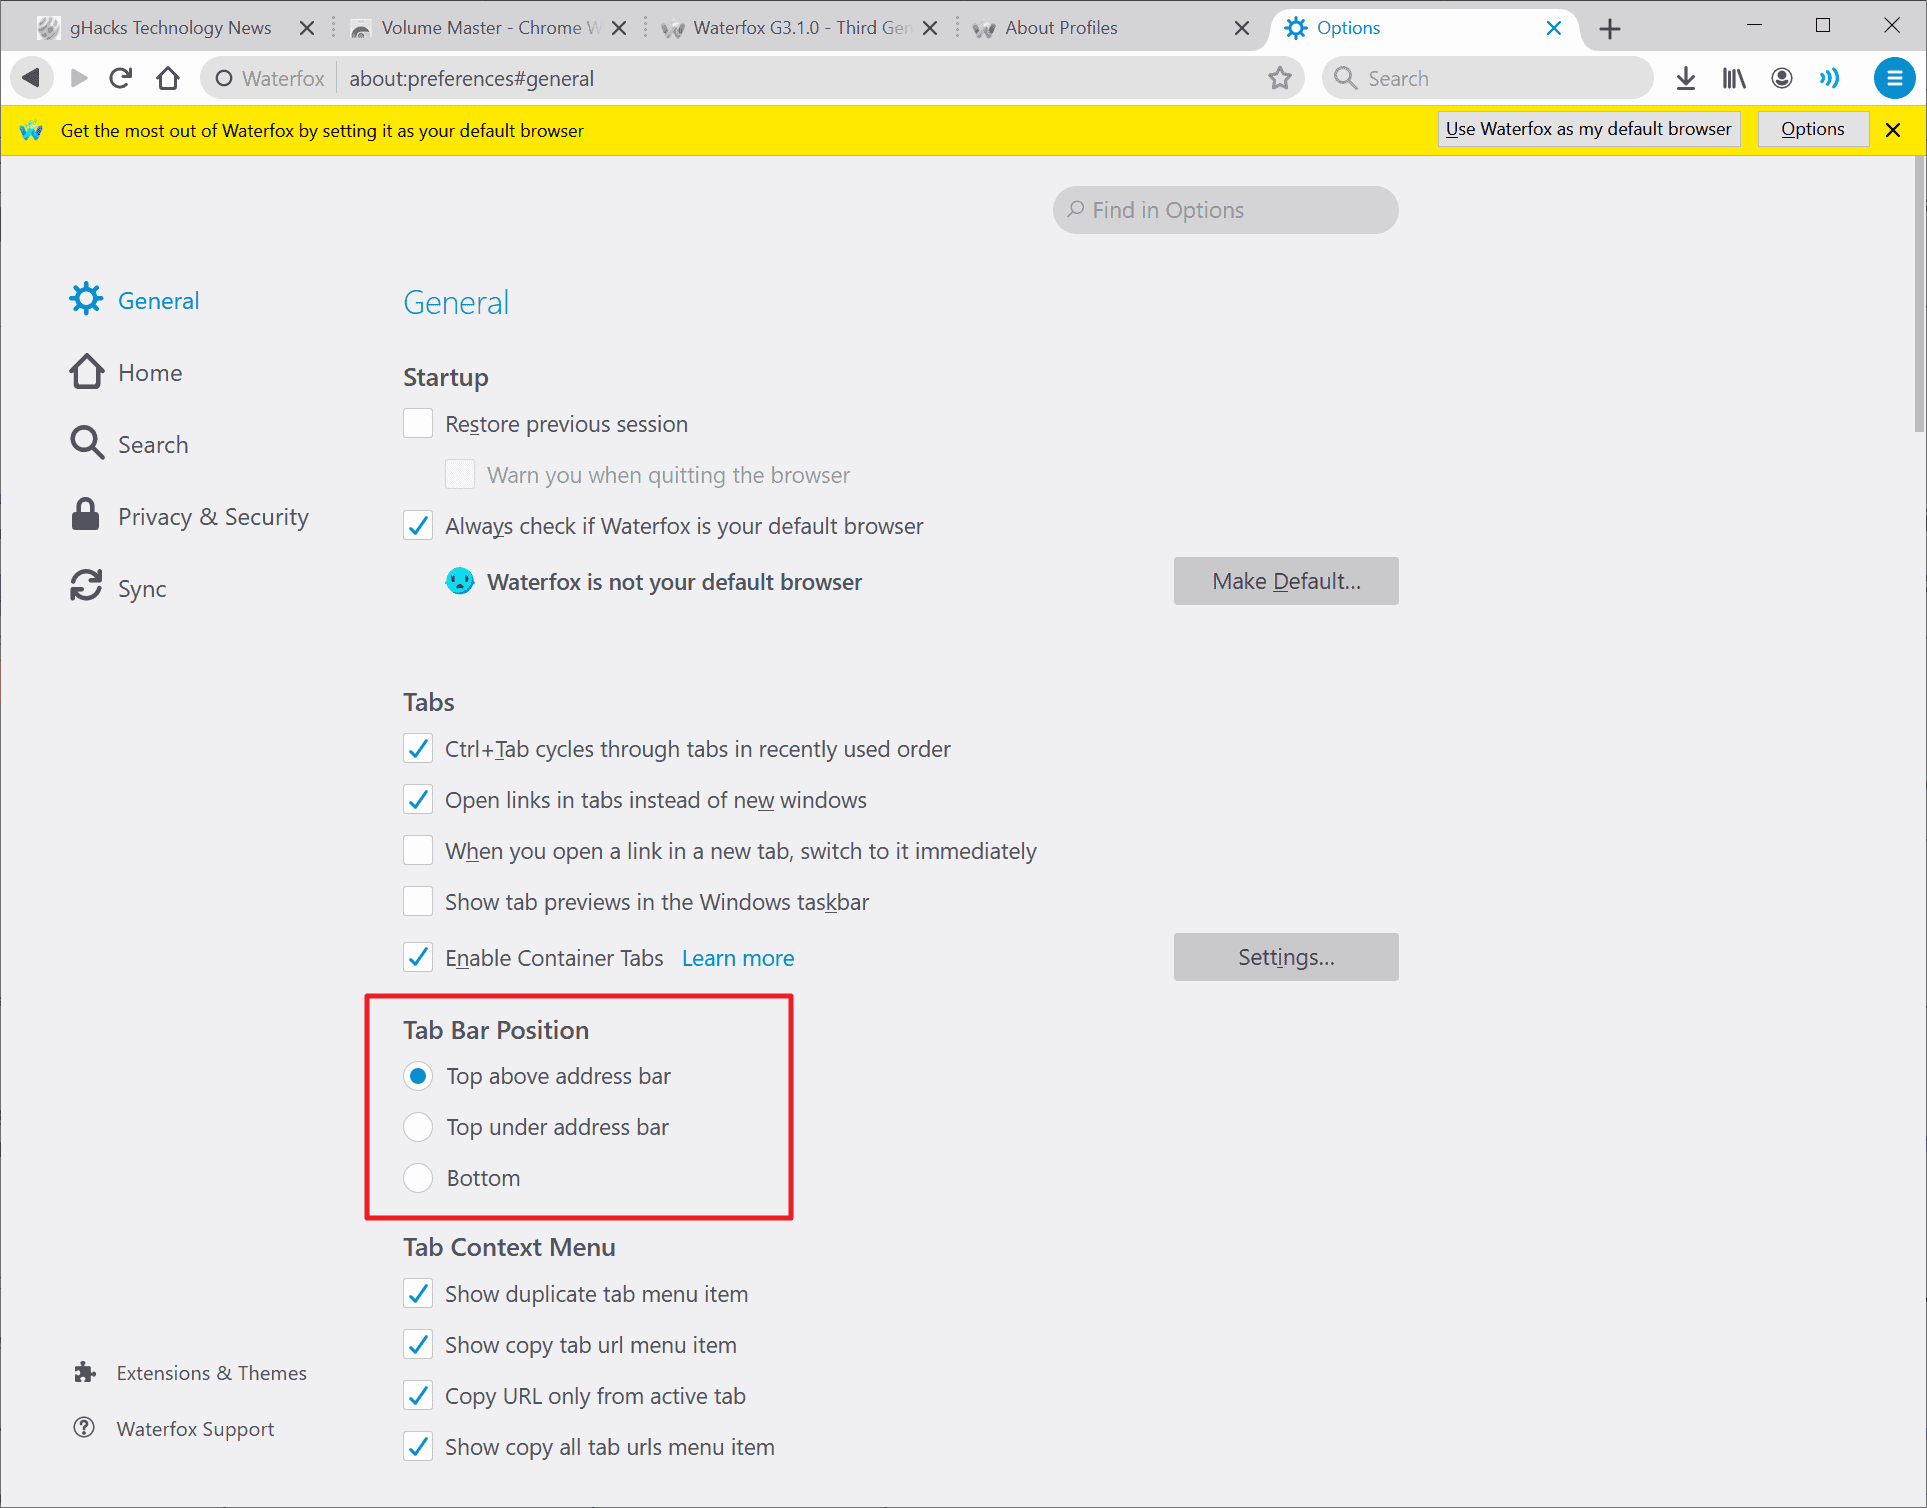
Task: Click the Make Default button
Action: 1286,581
